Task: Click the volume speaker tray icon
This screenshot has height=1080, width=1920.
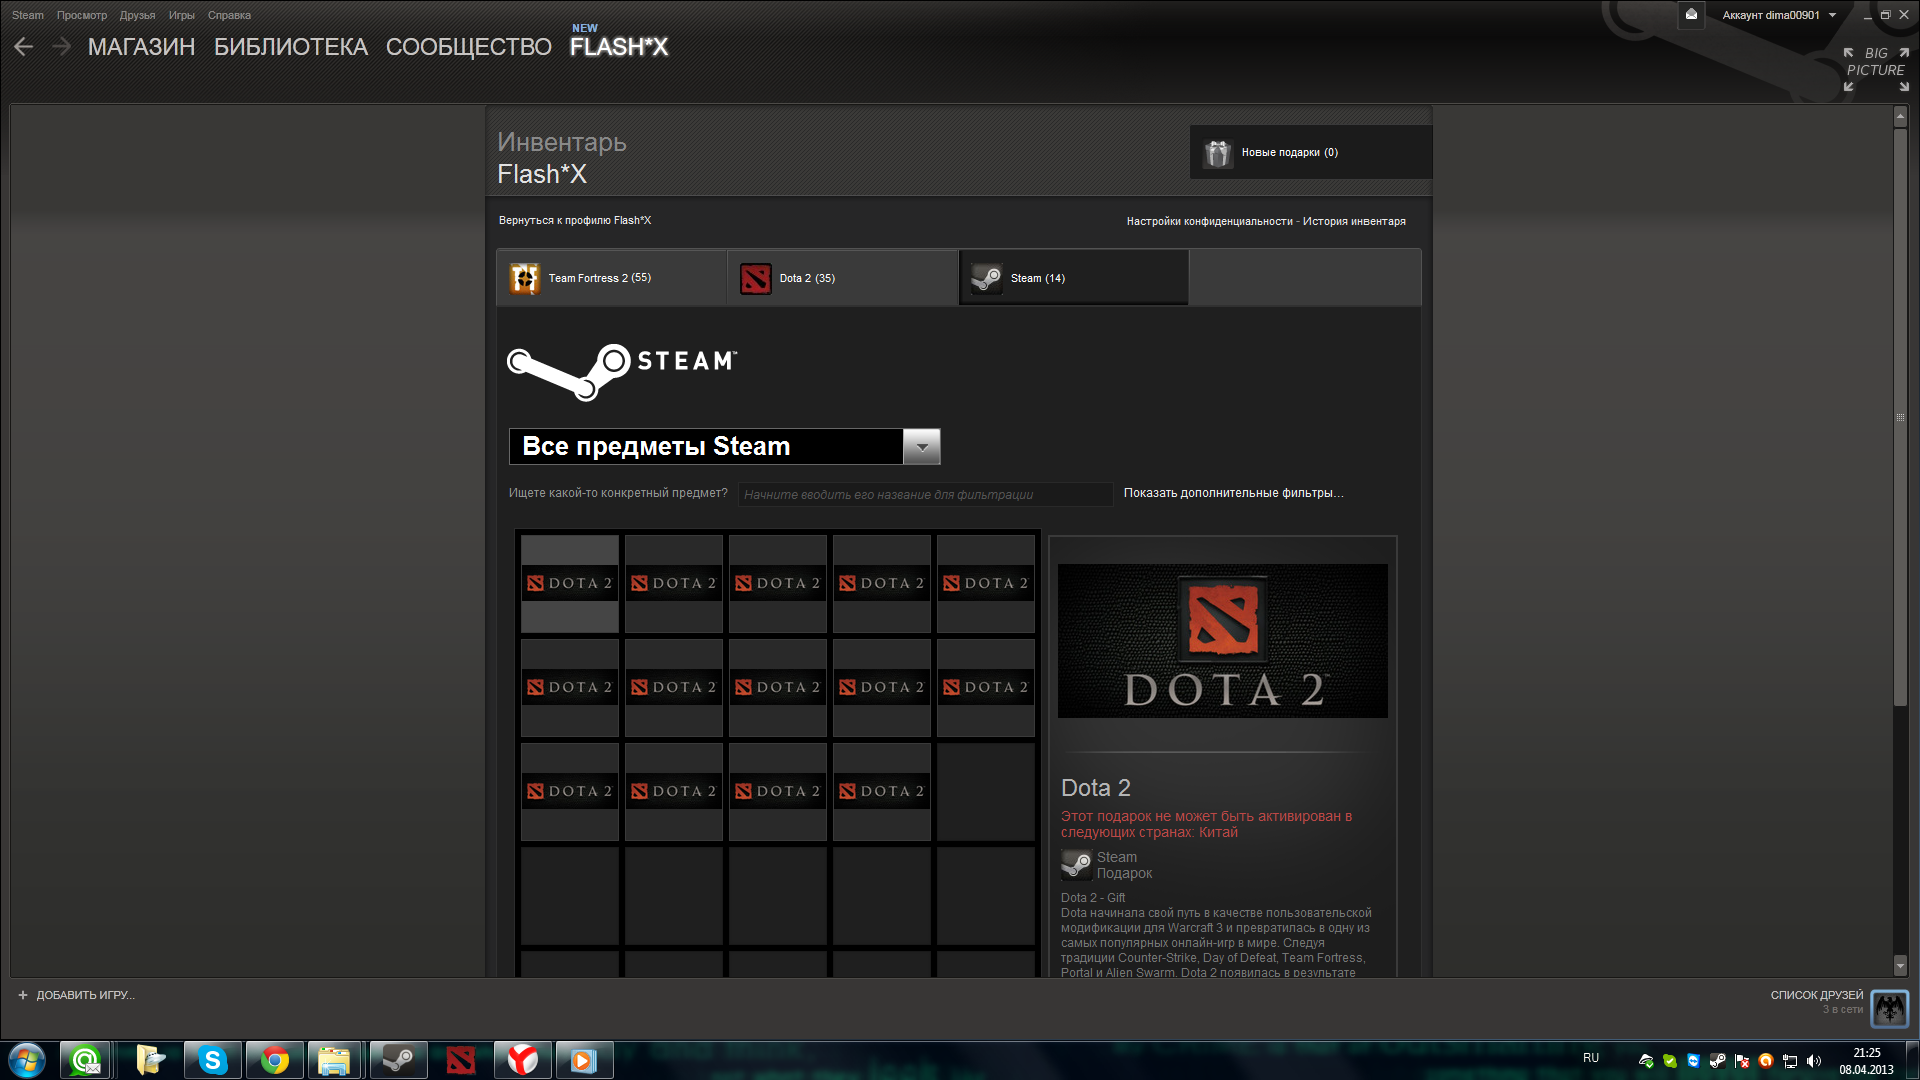Action: click(1814, 1061)
